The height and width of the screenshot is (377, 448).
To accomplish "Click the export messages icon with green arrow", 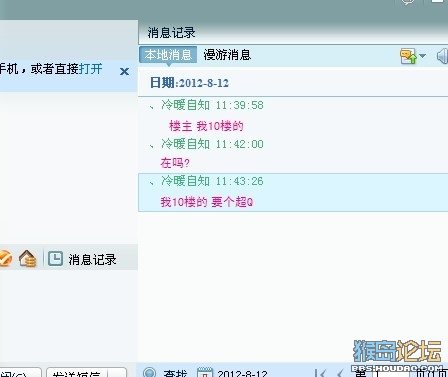I will pyautogui.click(x=408, y=56).
